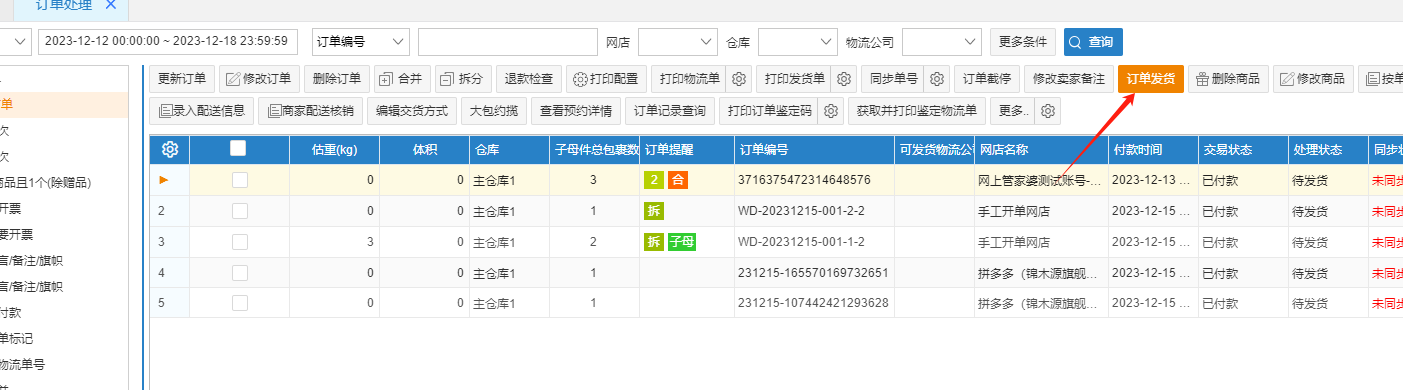The height and width of the screenshot is (390, 1403).
Task: Open gear settings beside 同步单号
Action: [936, 79]
